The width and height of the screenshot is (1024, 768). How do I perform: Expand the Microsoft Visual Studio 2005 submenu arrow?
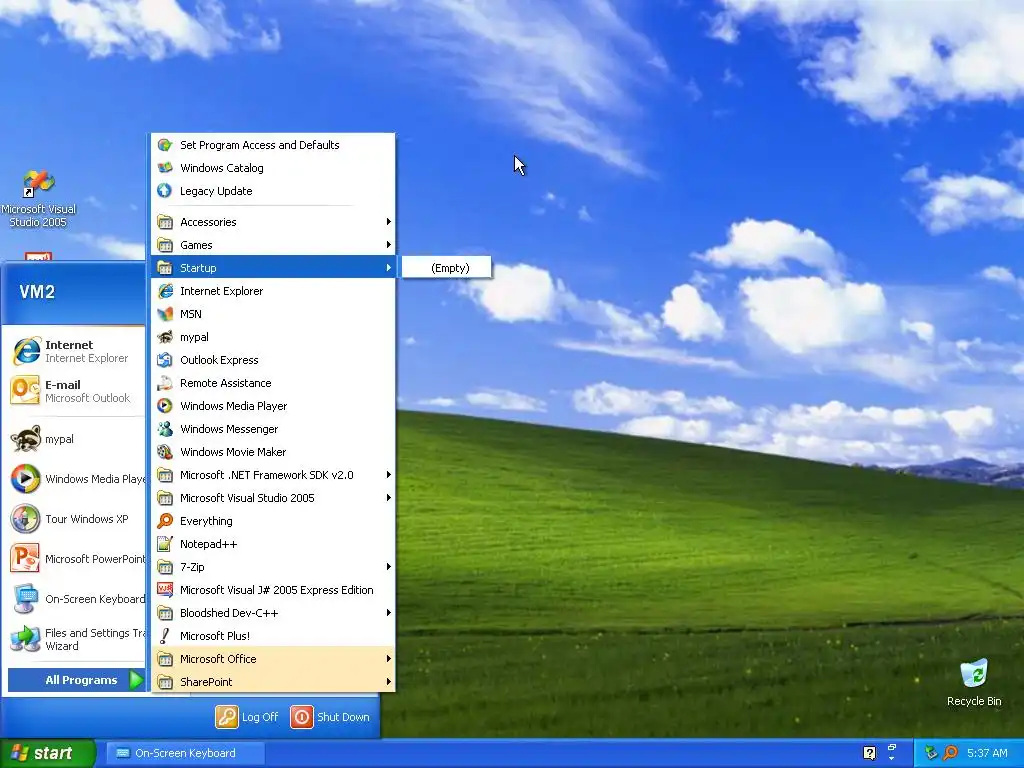click(x=389, y=498)
